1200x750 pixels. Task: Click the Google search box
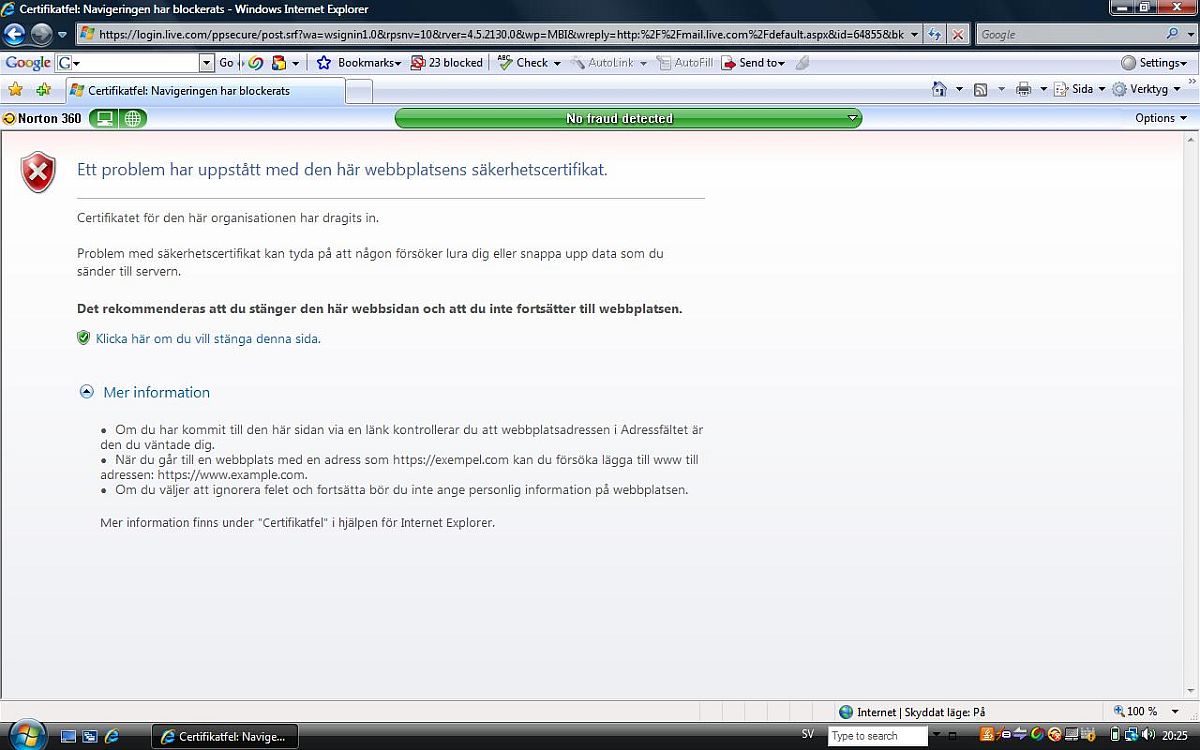point(1070,34)
